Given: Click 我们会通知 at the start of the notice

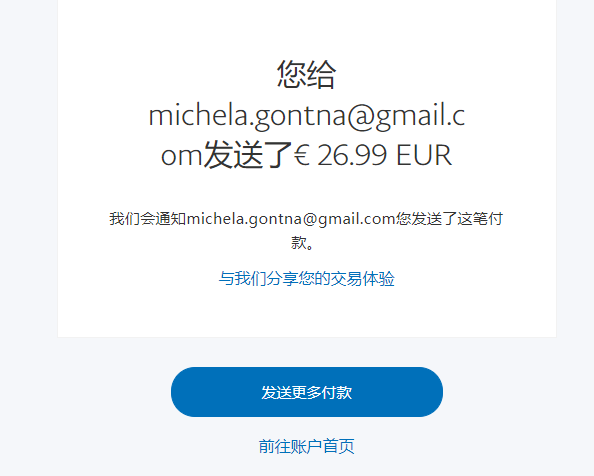Looking at the screenshot, I should [148, 219].
